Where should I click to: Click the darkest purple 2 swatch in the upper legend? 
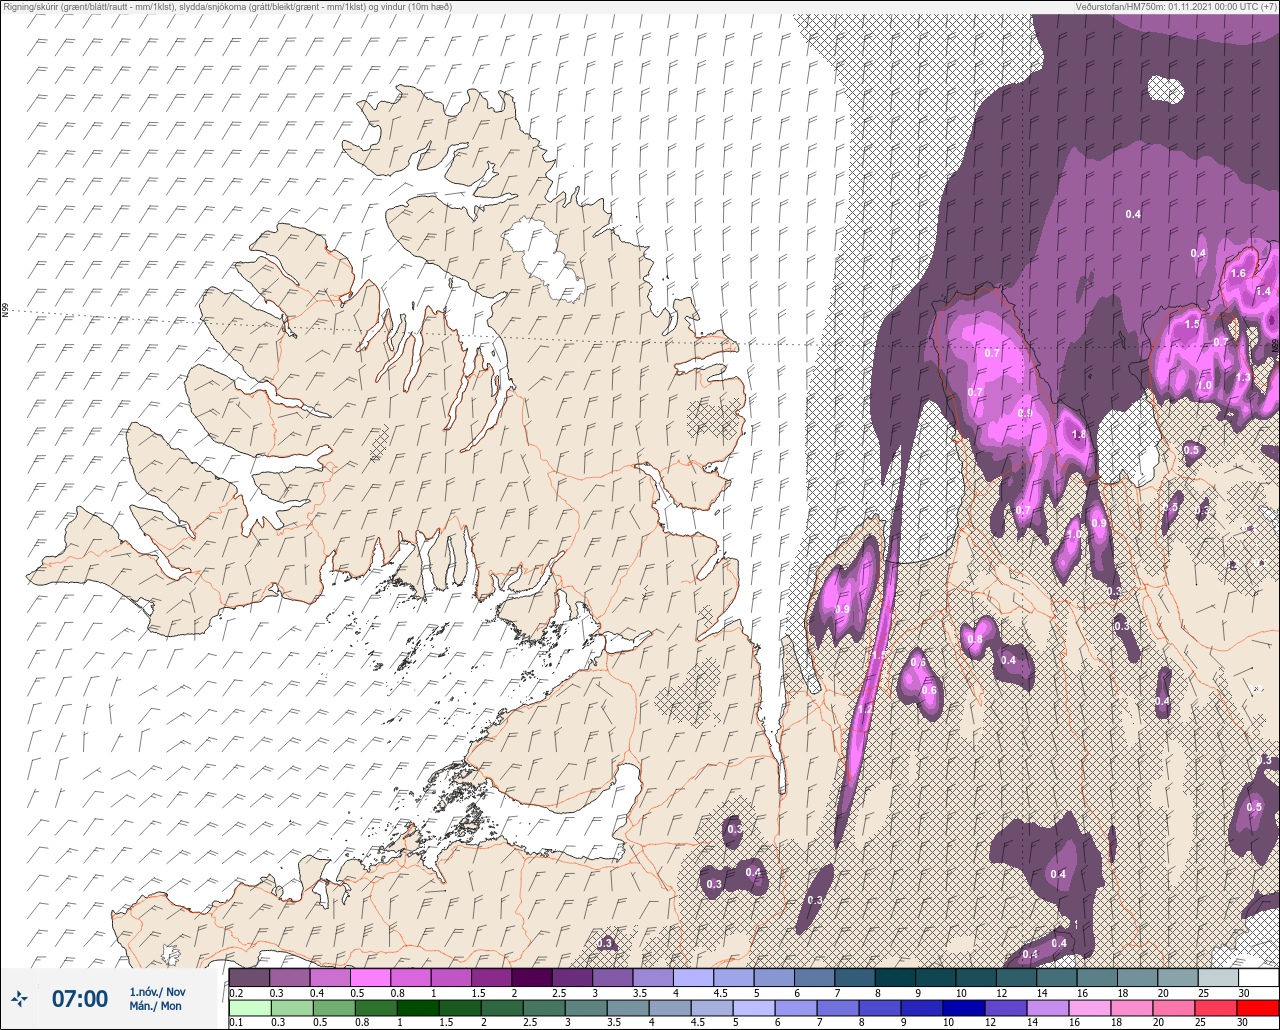coord(531,977)
